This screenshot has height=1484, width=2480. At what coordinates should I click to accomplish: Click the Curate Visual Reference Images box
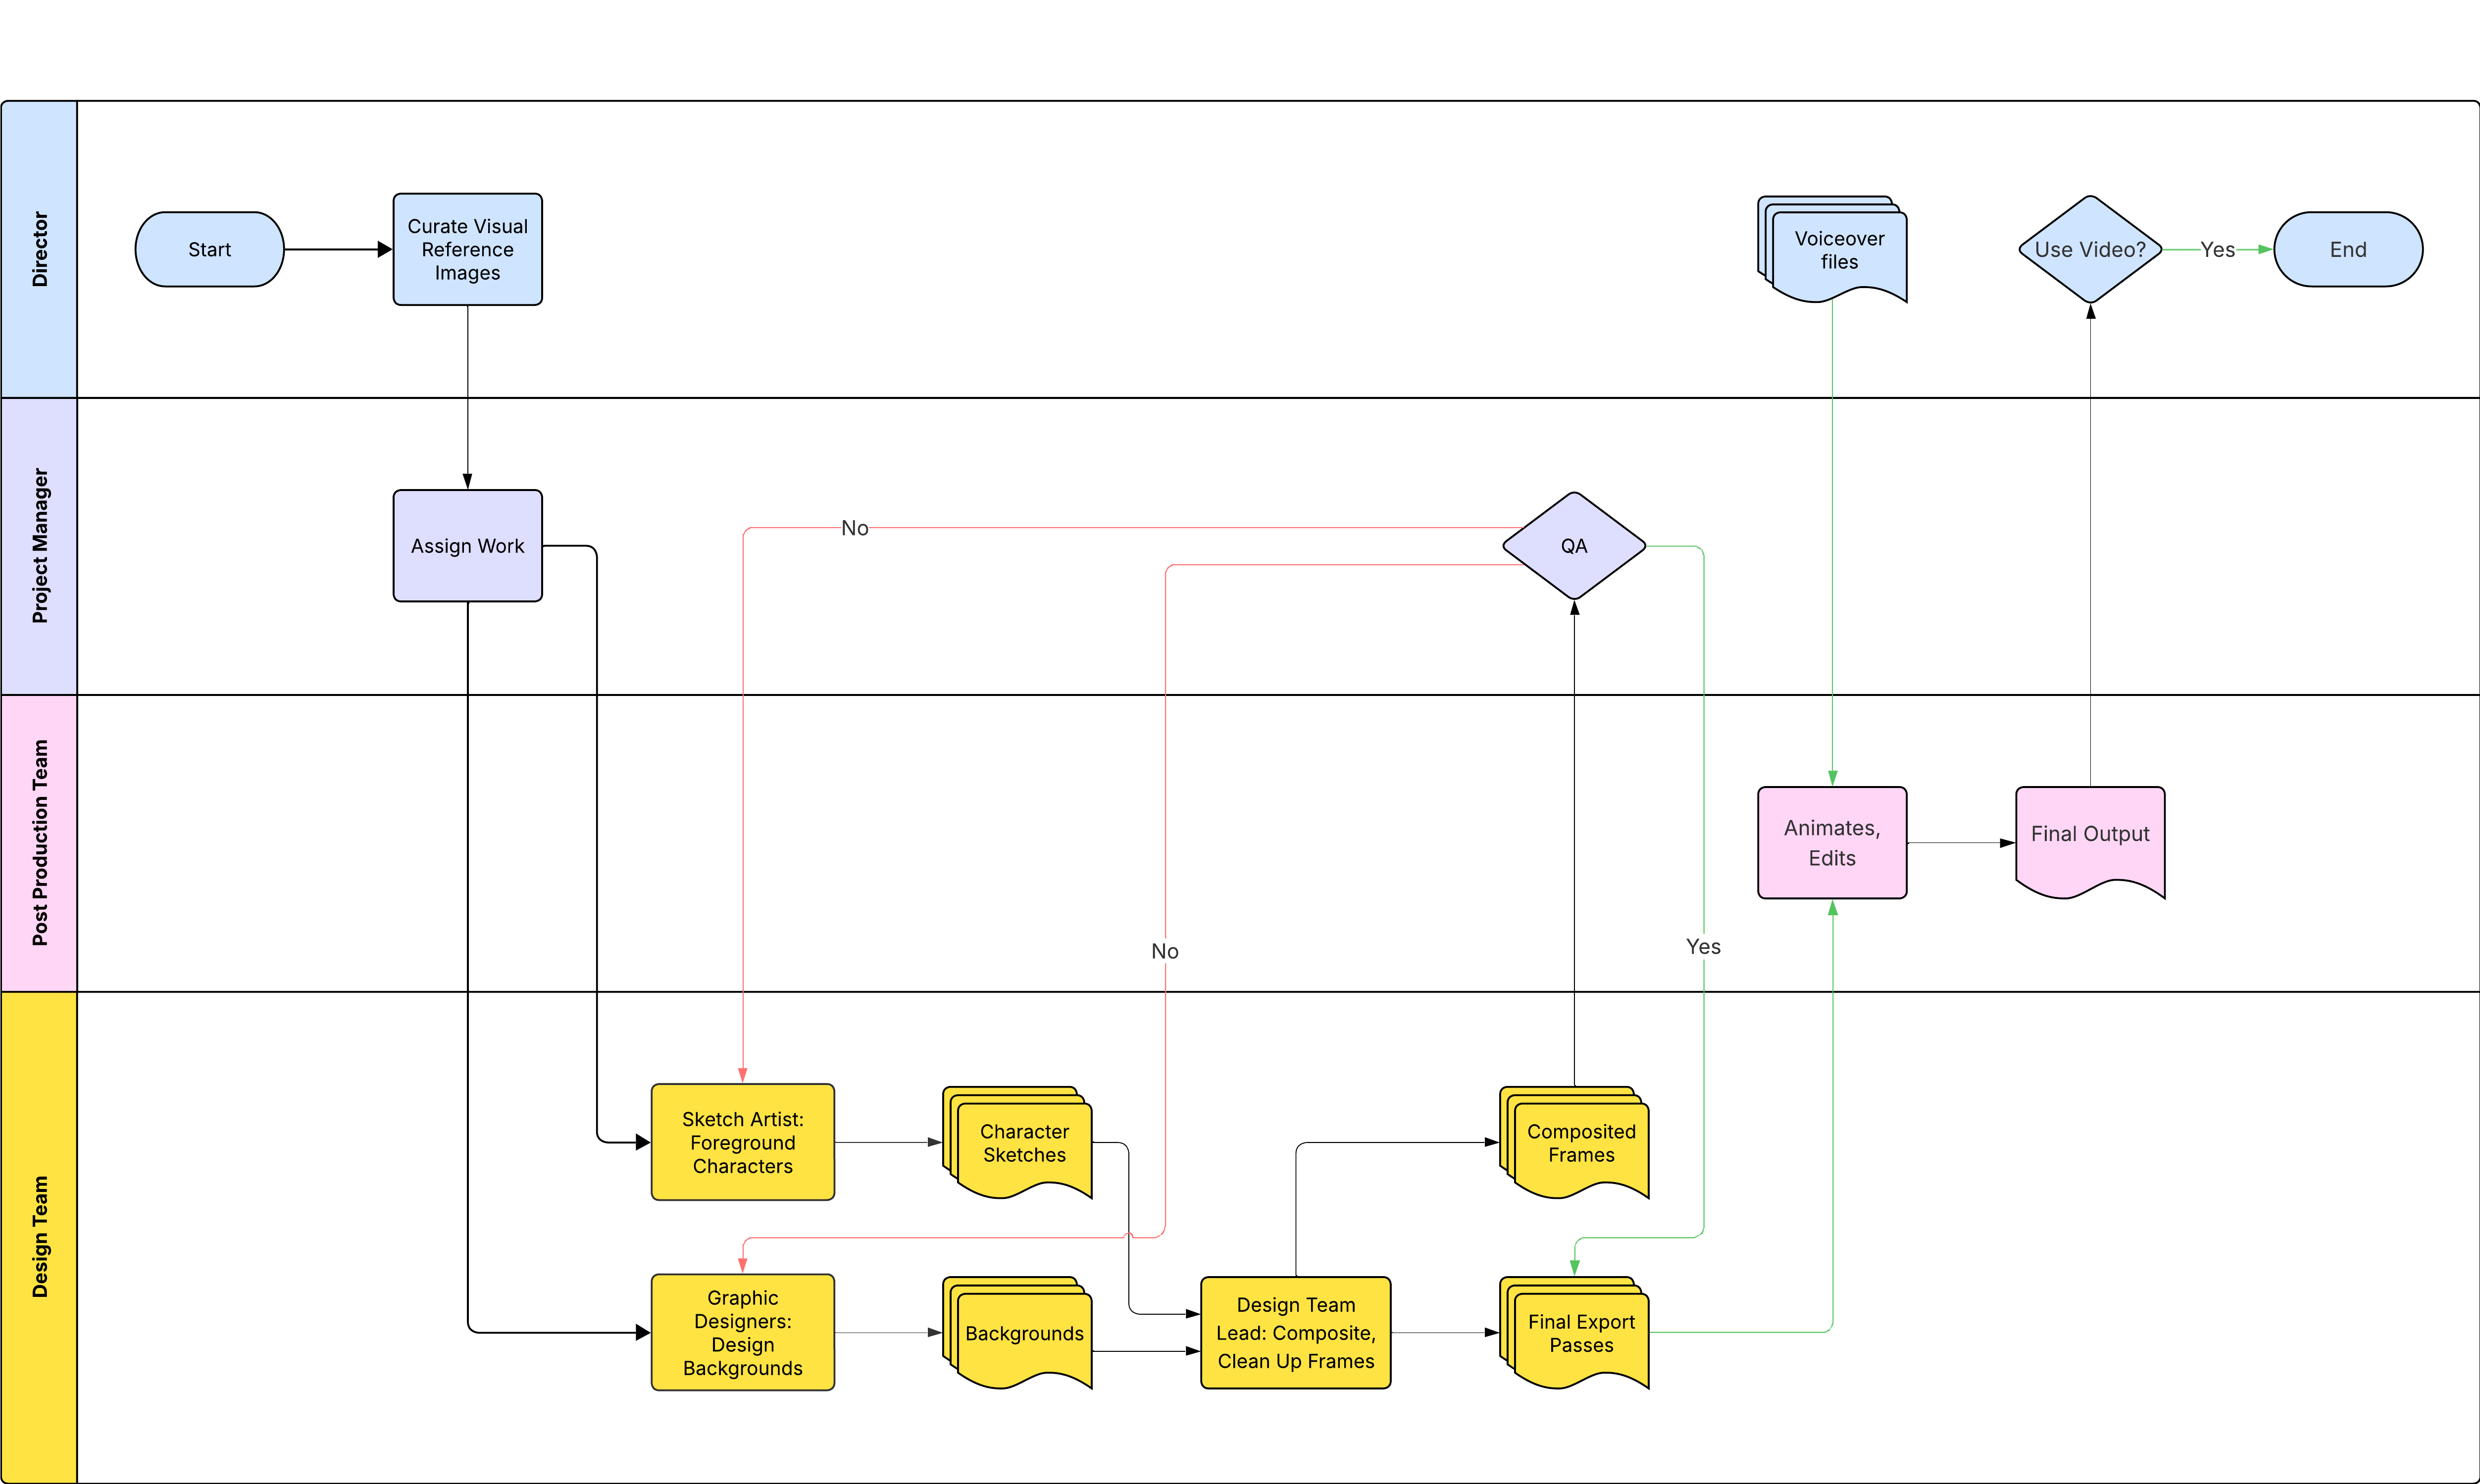467,249
